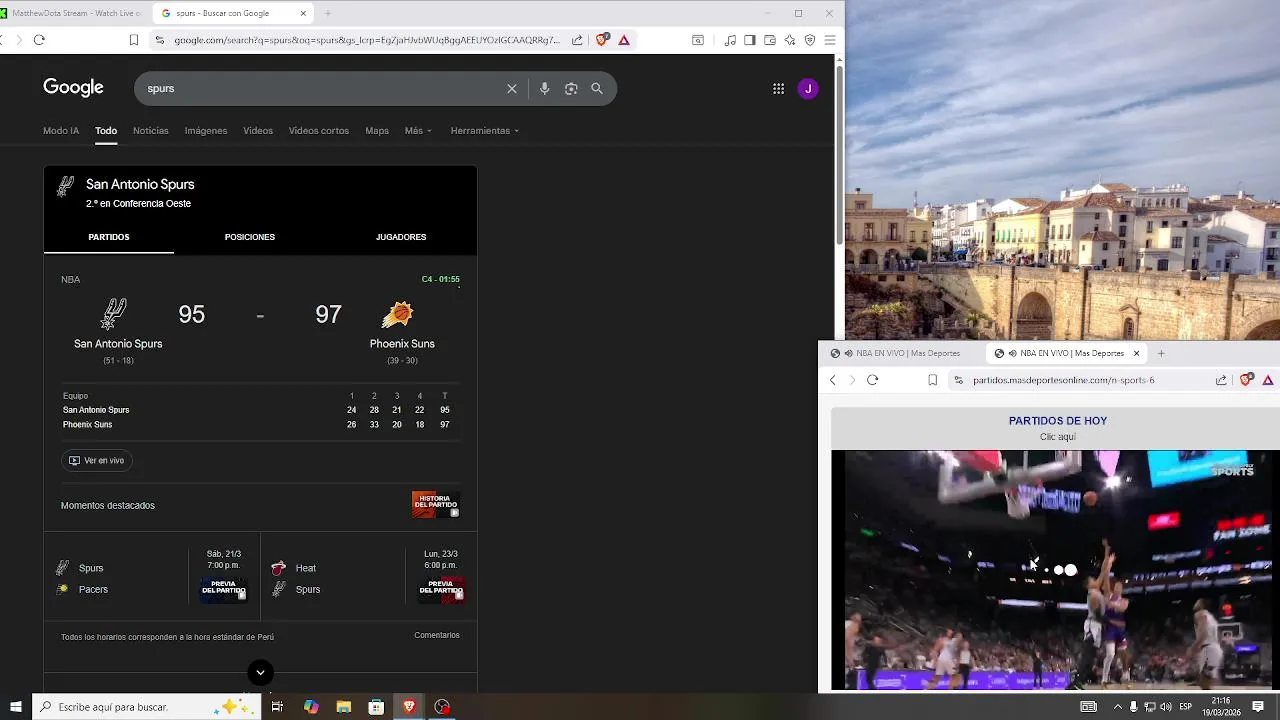Image resolution: width=1280 pixels, height=720 pixels.
Task: Open the tab search icon in toolbar
Action: click(x=698, y=40)
